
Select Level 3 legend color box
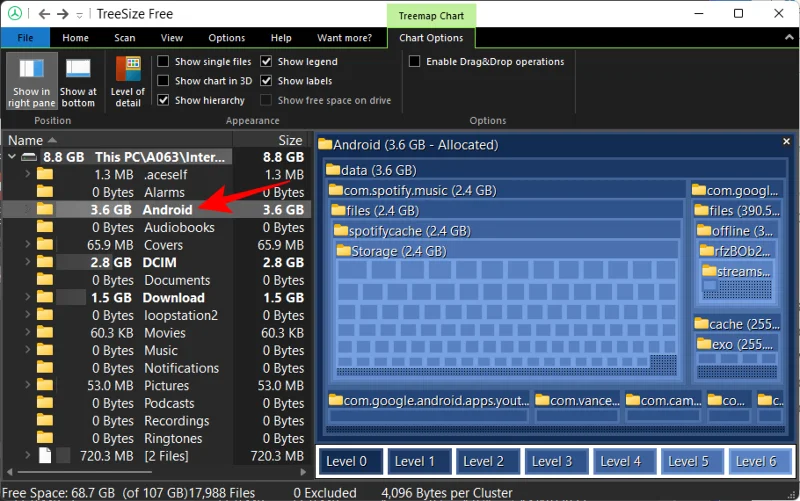pos(555,461)
